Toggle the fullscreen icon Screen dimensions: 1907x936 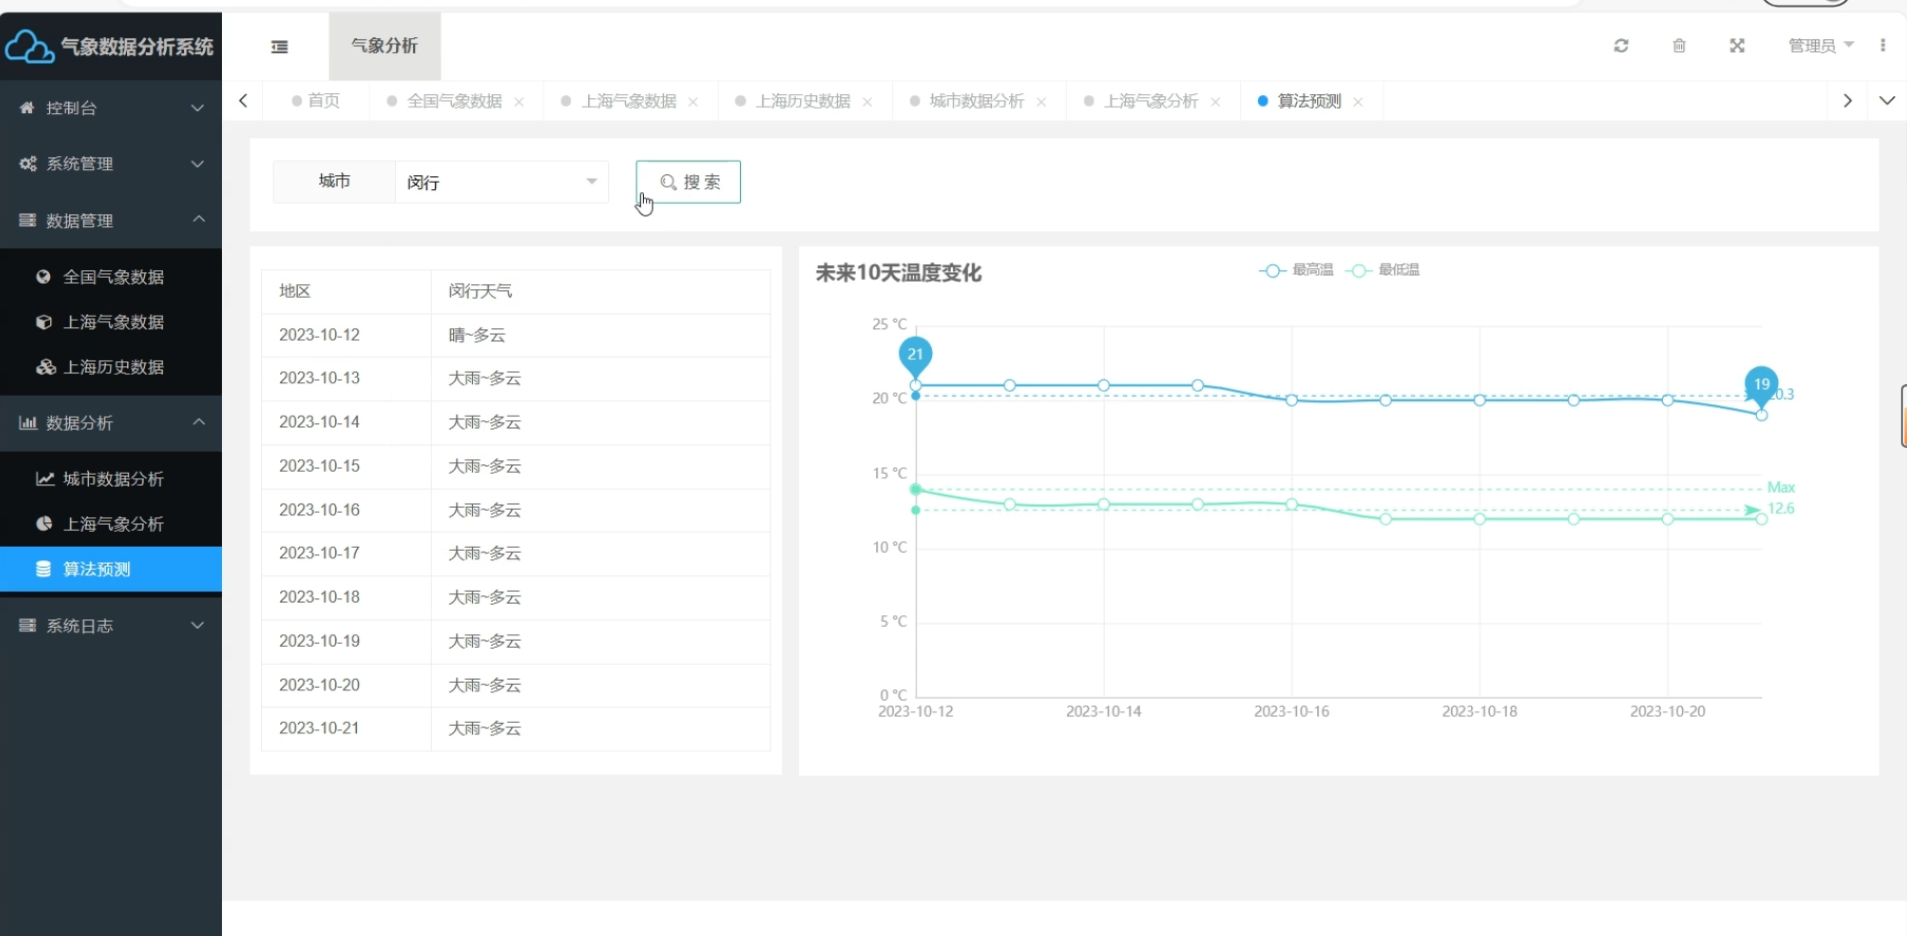[x=1737, y=46]
